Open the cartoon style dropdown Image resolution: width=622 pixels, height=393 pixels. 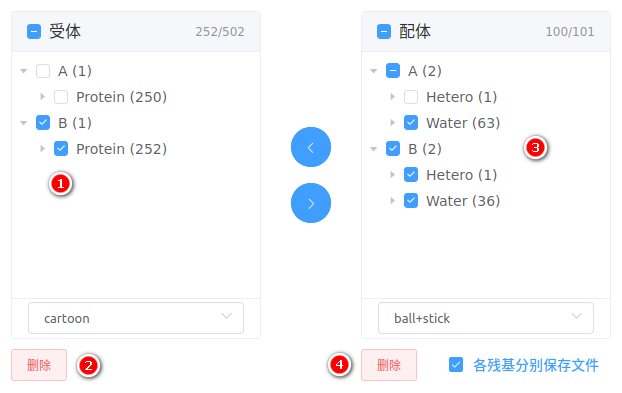[136, 318]
